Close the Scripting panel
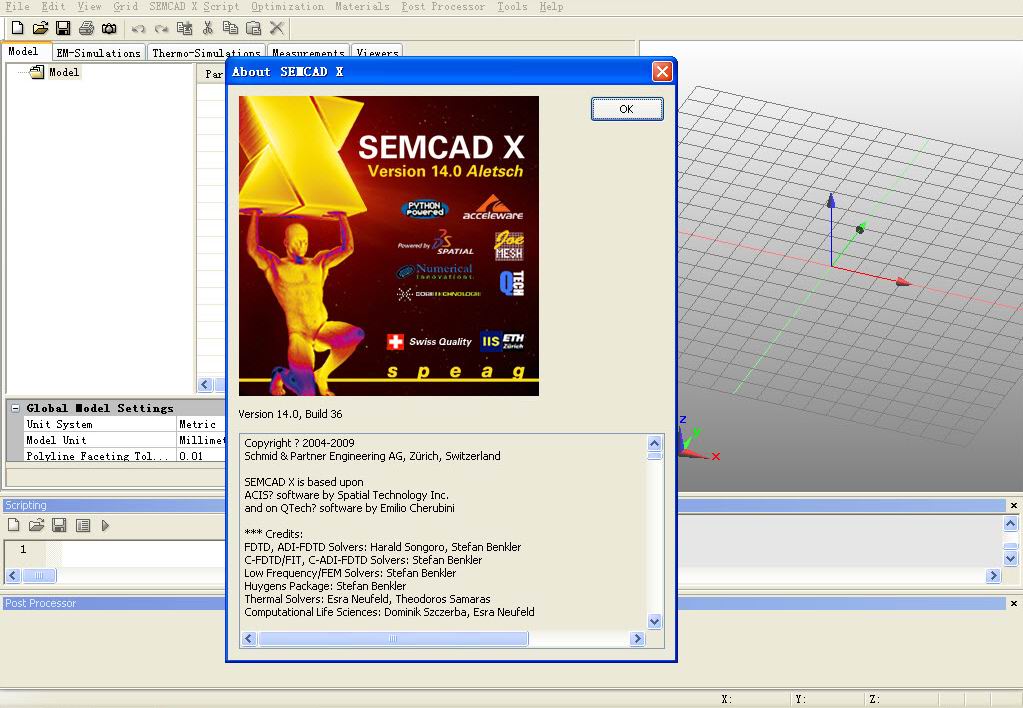 1014,506
